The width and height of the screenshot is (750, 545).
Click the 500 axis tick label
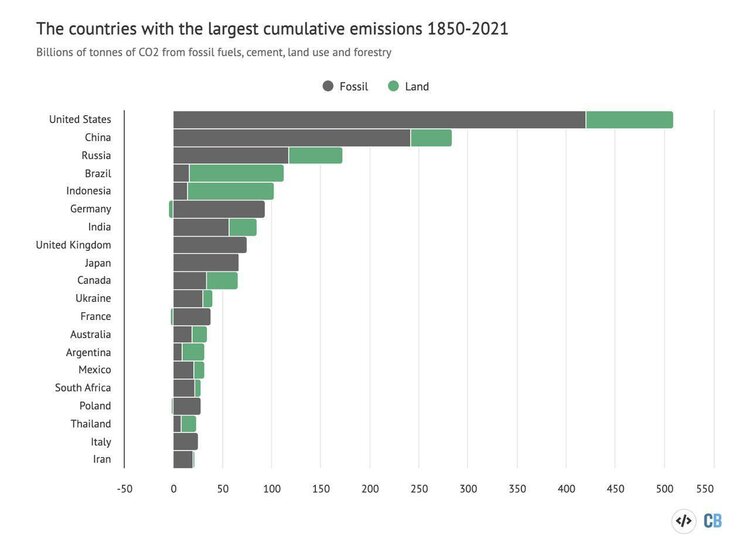click(664, 489)
